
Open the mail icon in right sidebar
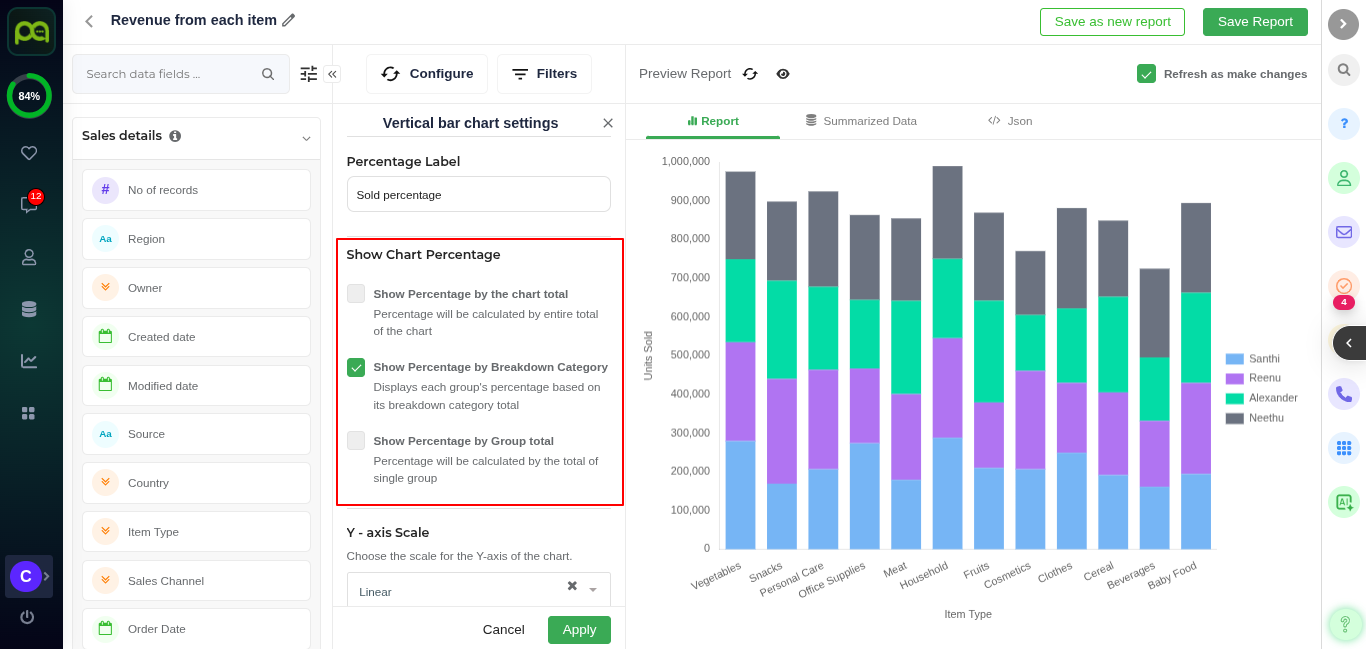tap(1343, 232)
